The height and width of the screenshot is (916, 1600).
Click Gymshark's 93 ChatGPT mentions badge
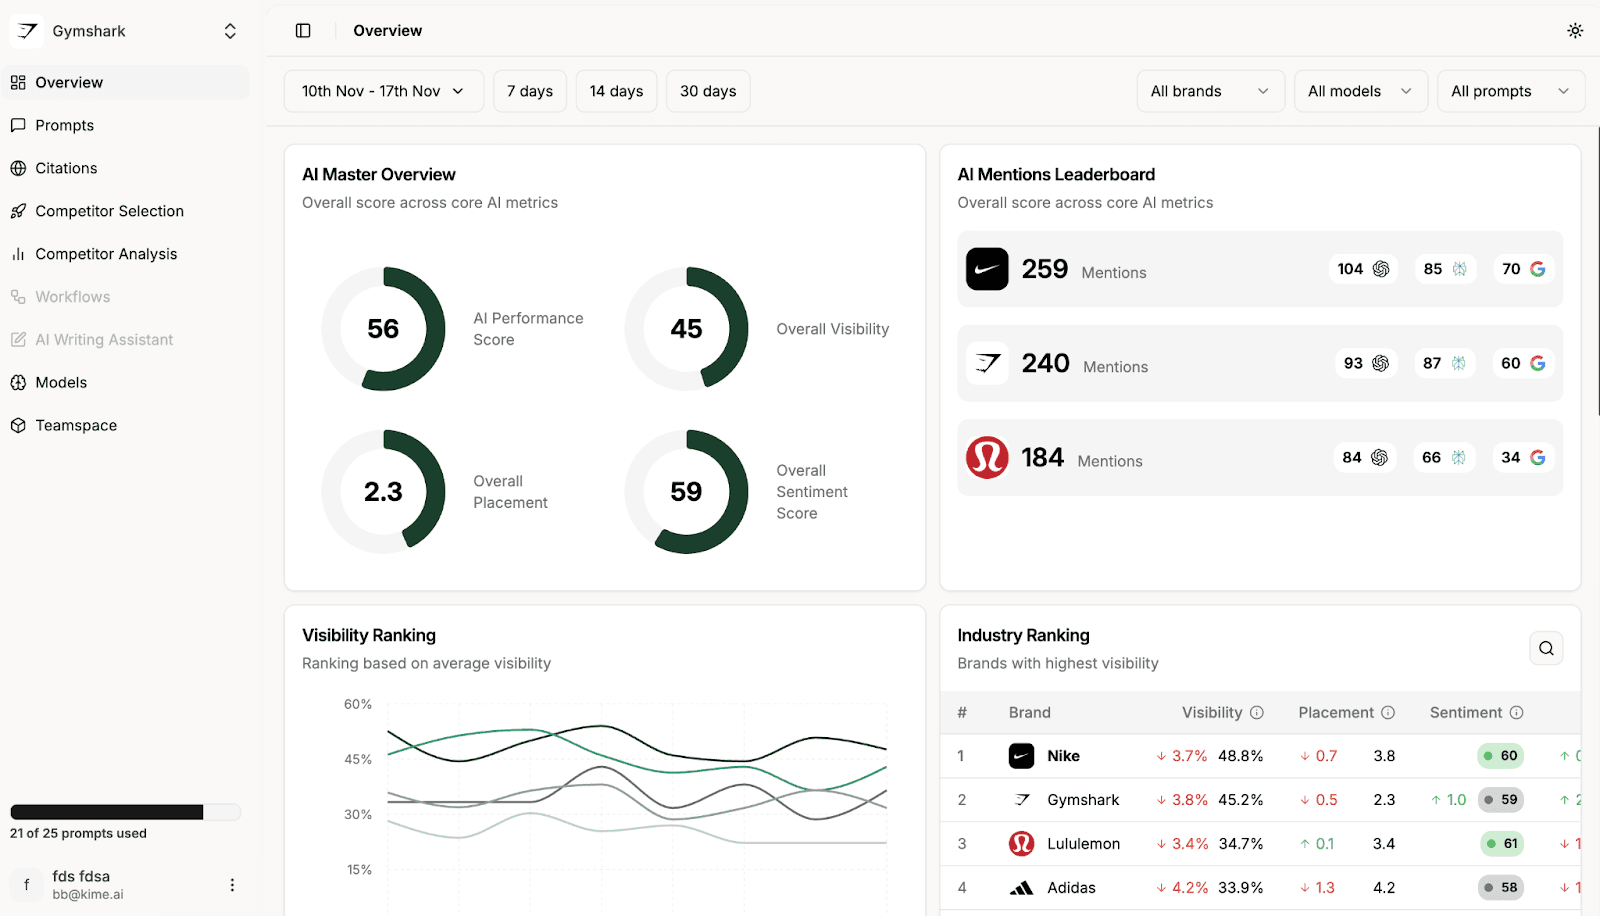[1366, 363]
